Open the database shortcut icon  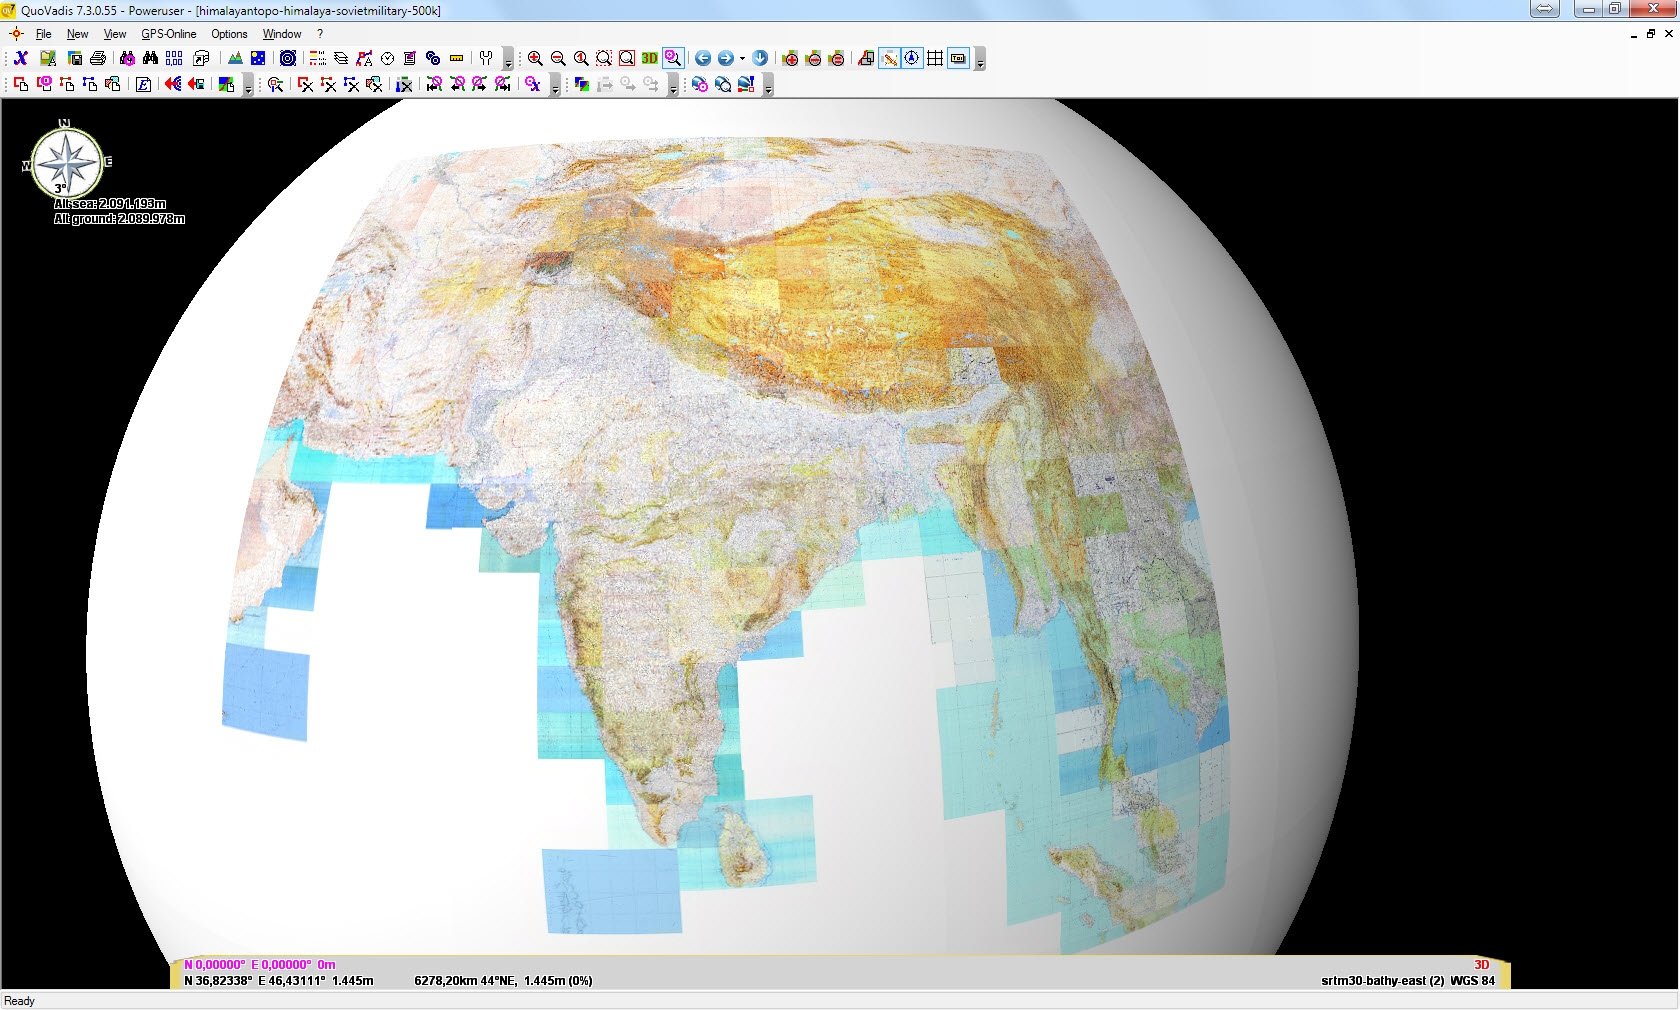(201, 58)
